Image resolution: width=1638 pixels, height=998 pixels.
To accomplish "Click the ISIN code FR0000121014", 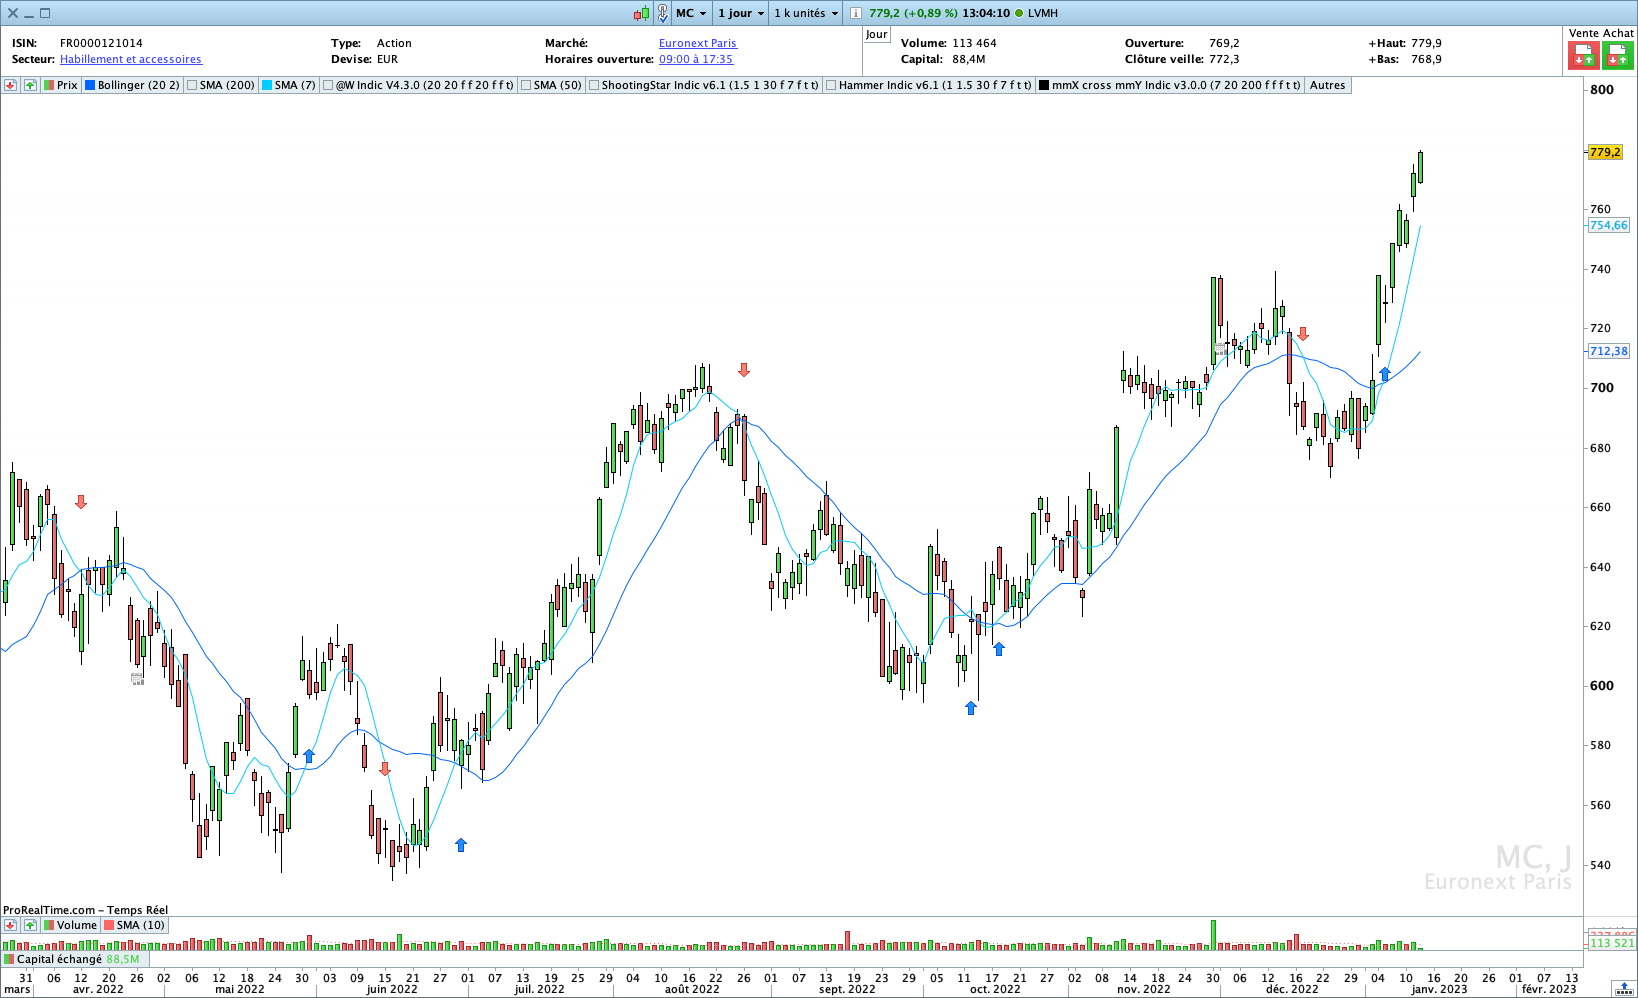I will 101,43.
